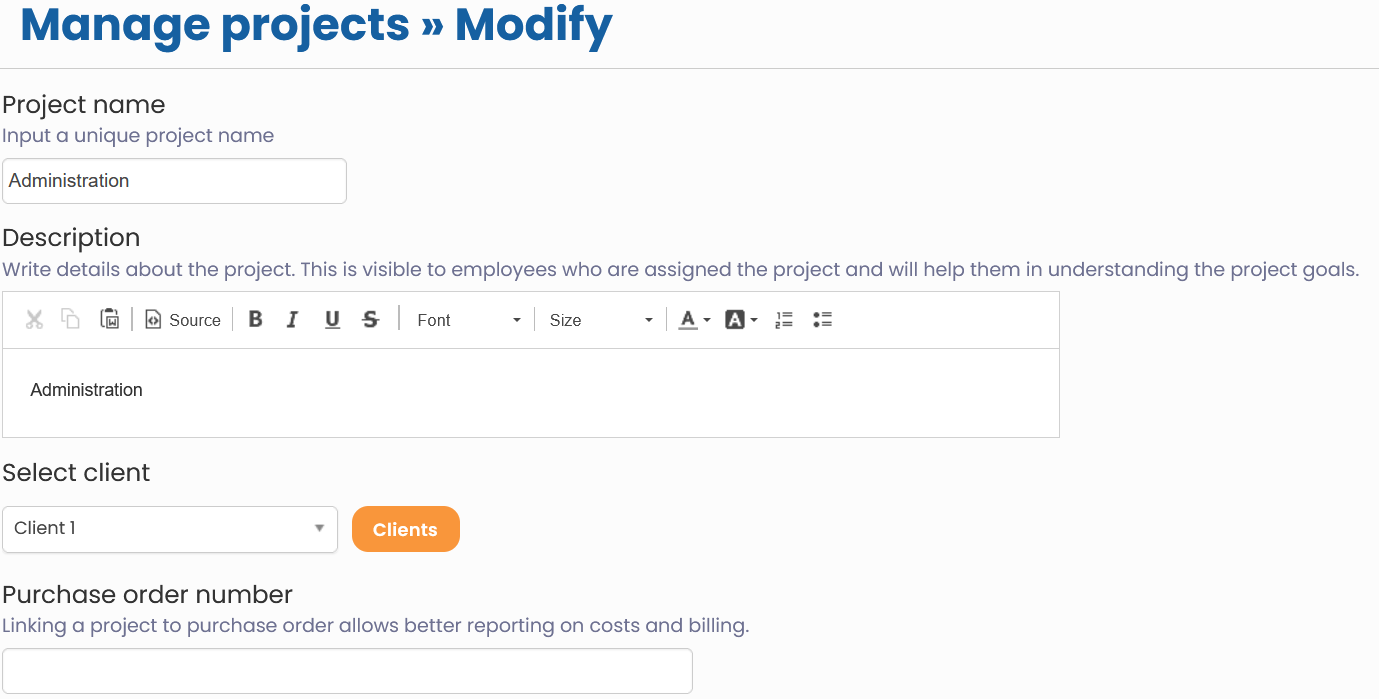Open the text color picker
This screenshot has height=699, width=1379.
(694, 320)
